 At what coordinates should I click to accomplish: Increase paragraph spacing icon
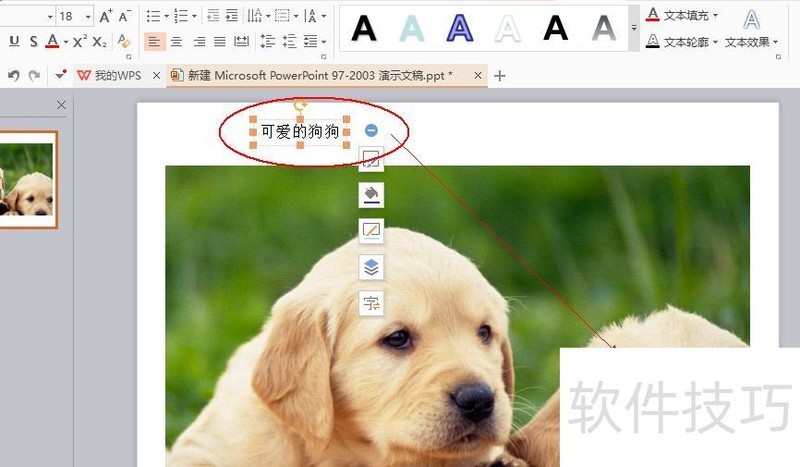click(x=267, y=41)
